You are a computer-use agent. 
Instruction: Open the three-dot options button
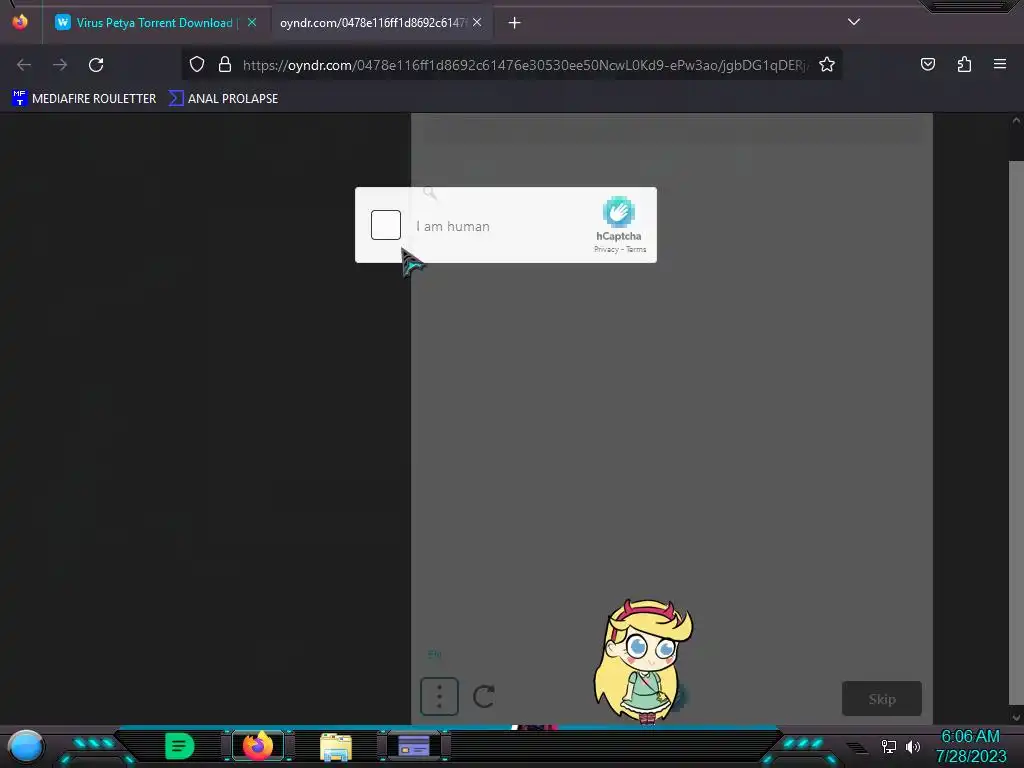point(439,696)
